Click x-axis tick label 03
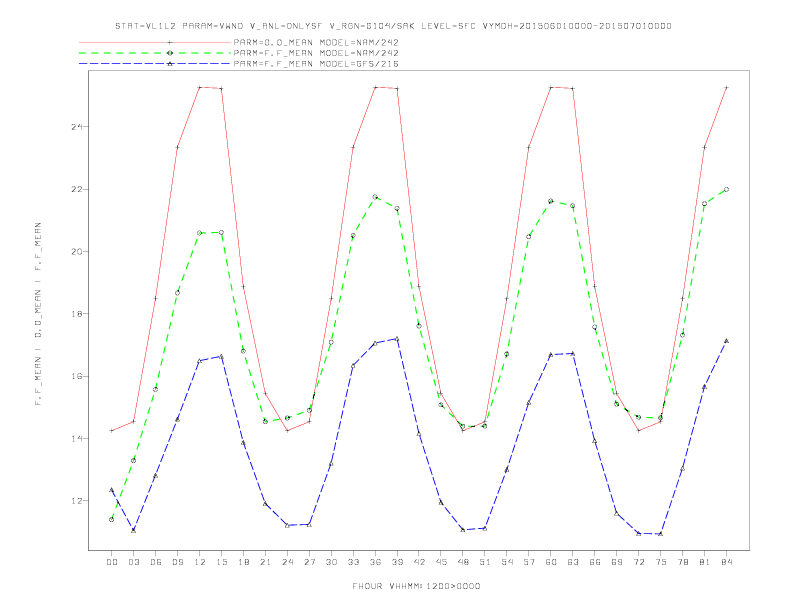Image resolution: width=792 pixels, height=612 pixels. point(133,562)
